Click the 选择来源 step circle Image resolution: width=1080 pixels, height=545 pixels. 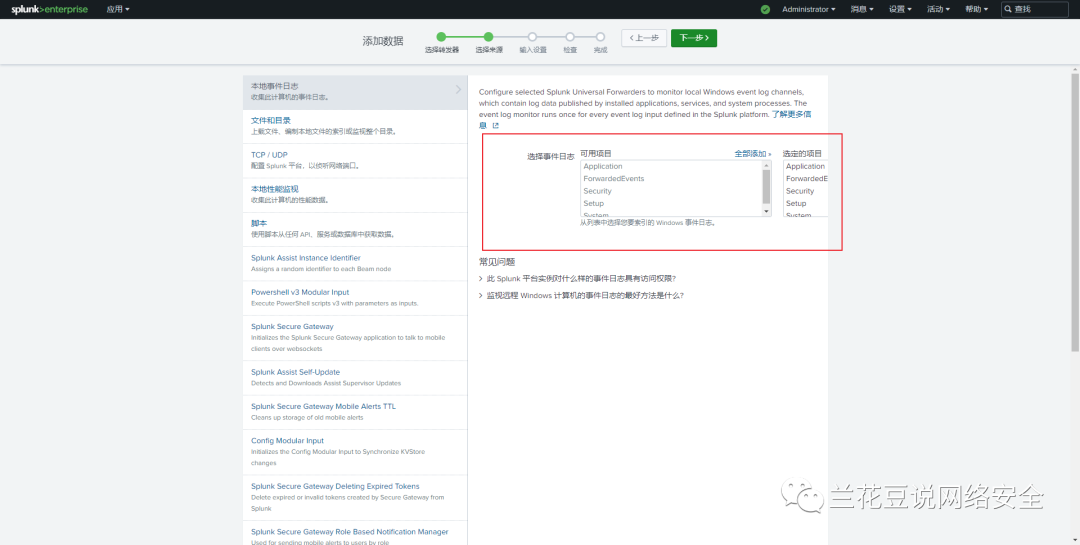point(488,37)
